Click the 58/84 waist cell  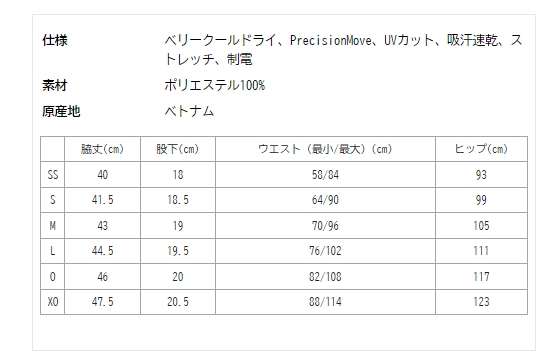point(325,175)
